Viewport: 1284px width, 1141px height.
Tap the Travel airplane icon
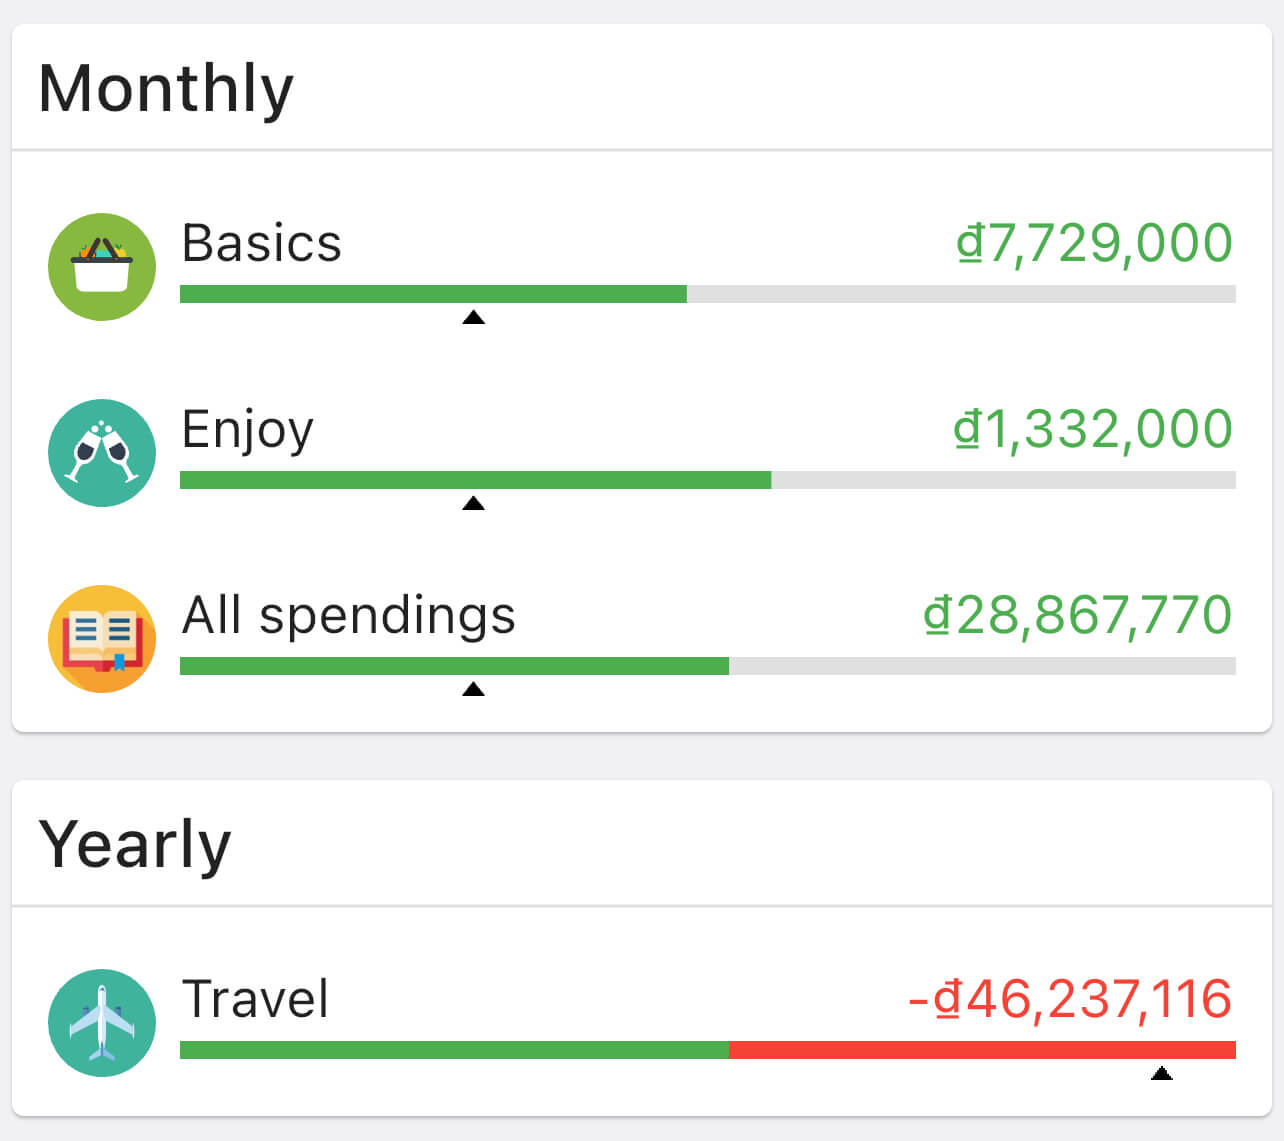click(102, 1023)
